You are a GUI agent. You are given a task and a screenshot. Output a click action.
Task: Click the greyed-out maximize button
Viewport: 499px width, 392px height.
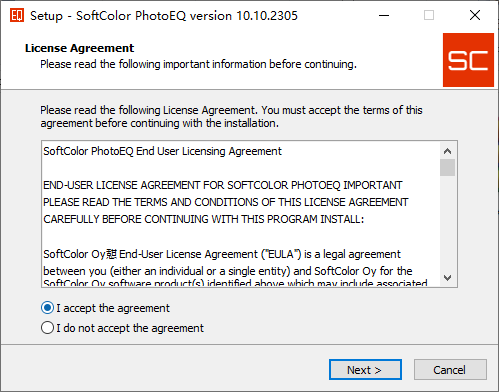point(429,15)
